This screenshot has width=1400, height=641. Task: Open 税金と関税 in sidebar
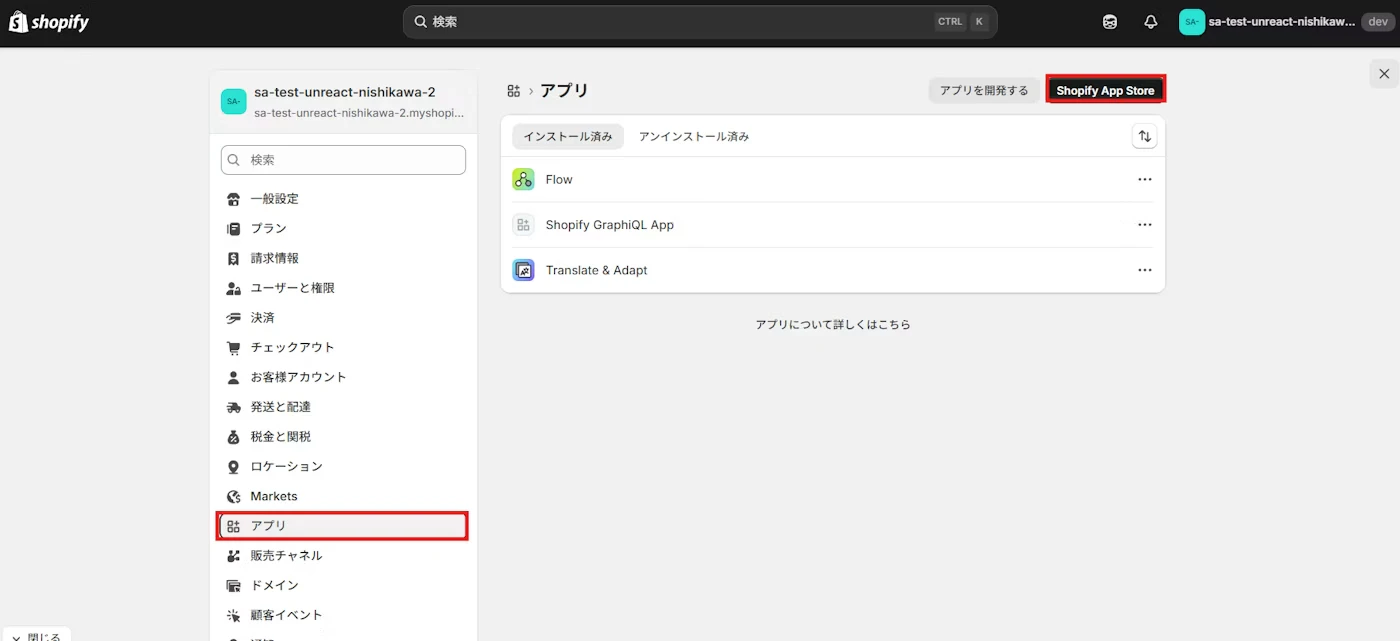(x=343, y=437)
